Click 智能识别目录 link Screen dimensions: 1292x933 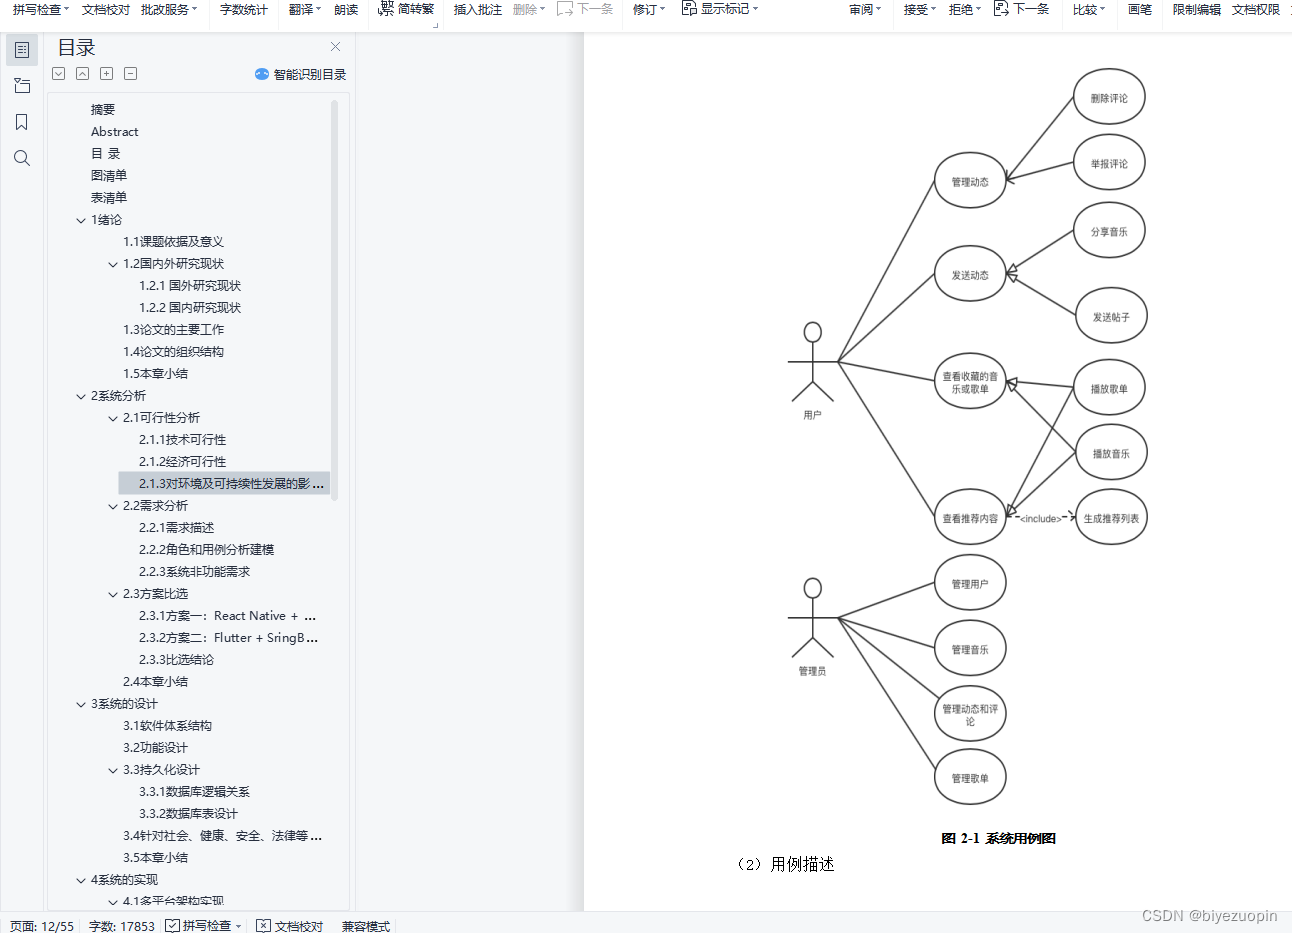pyautogui.click(x=310, y=74)
